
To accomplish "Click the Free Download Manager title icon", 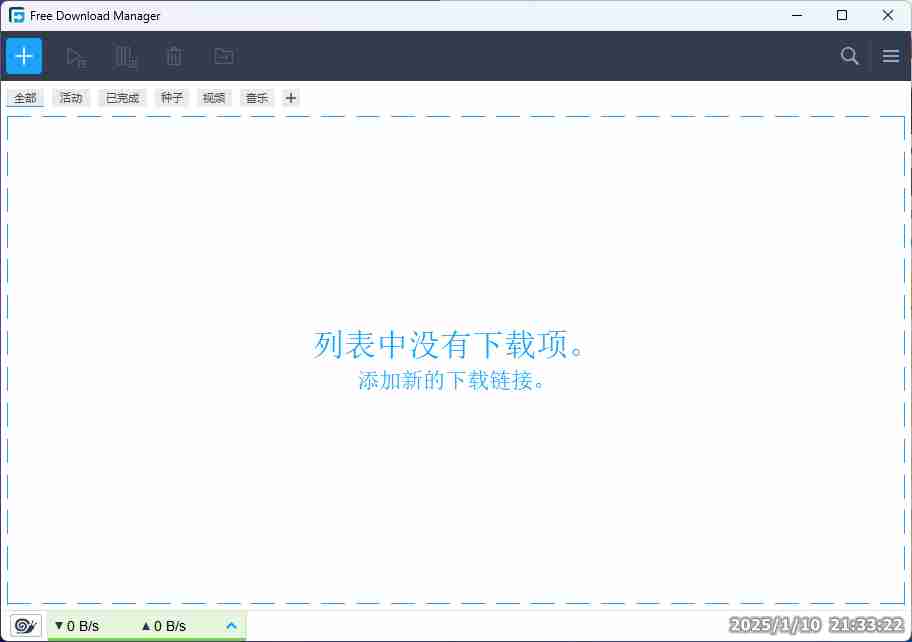I will click(17, 15).
